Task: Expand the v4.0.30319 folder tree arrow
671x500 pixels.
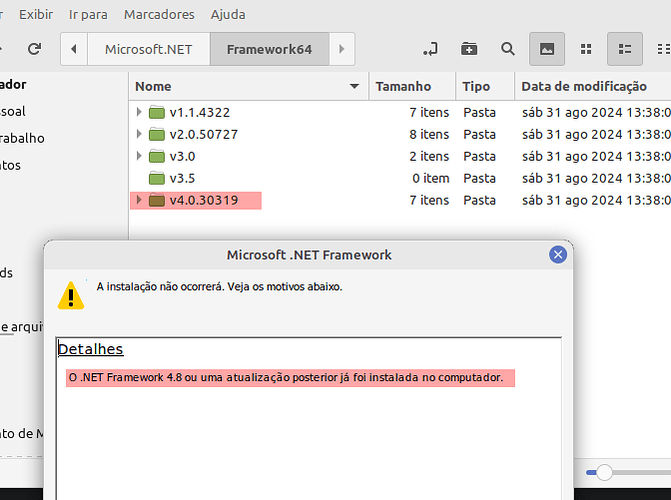Action: click(139, 200)
